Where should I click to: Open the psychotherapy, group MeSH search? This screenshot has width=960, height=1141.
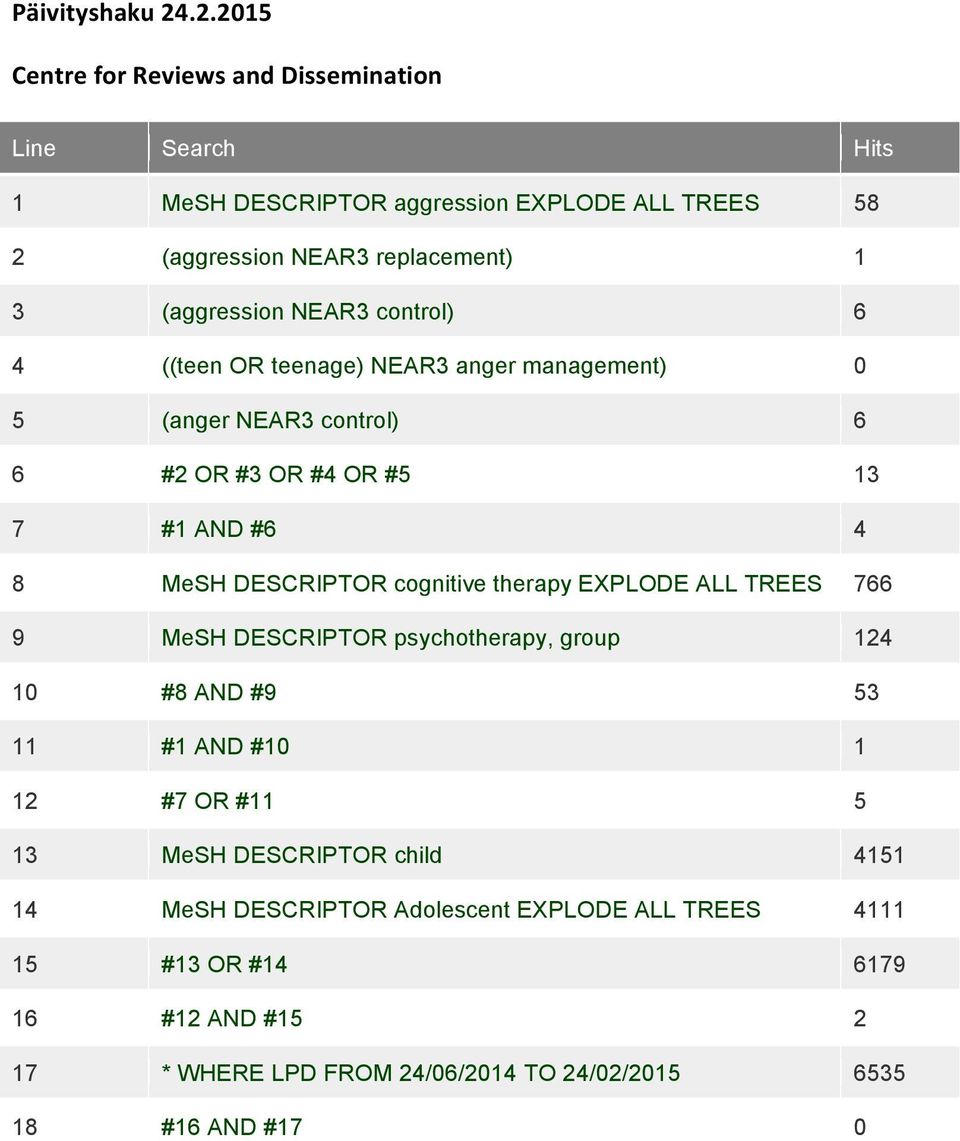click(391, 637)
